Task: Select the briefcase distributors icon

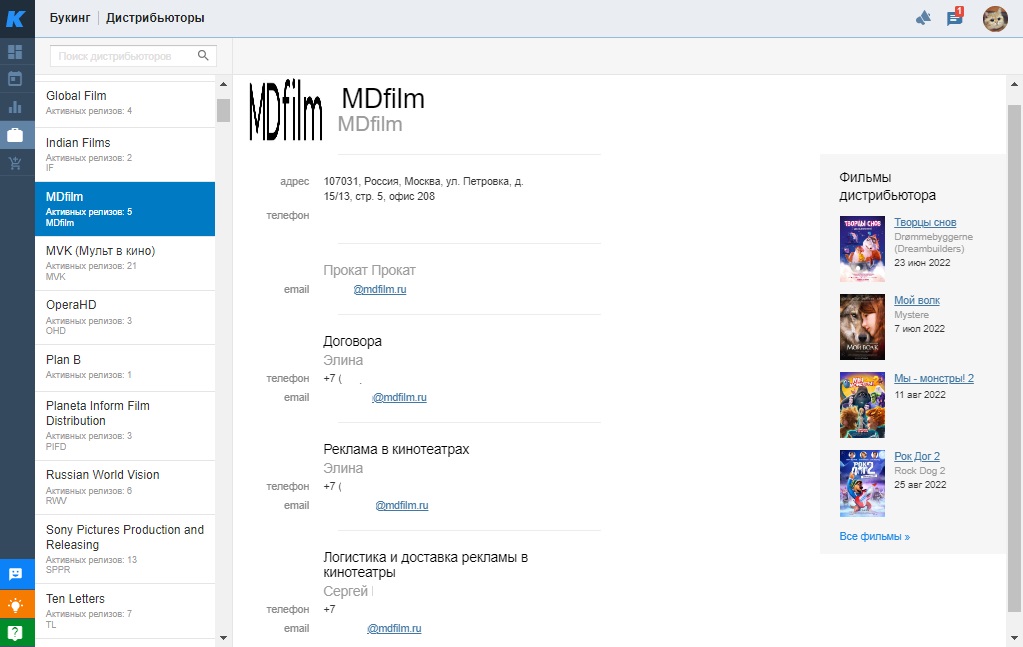Action: 15,135
